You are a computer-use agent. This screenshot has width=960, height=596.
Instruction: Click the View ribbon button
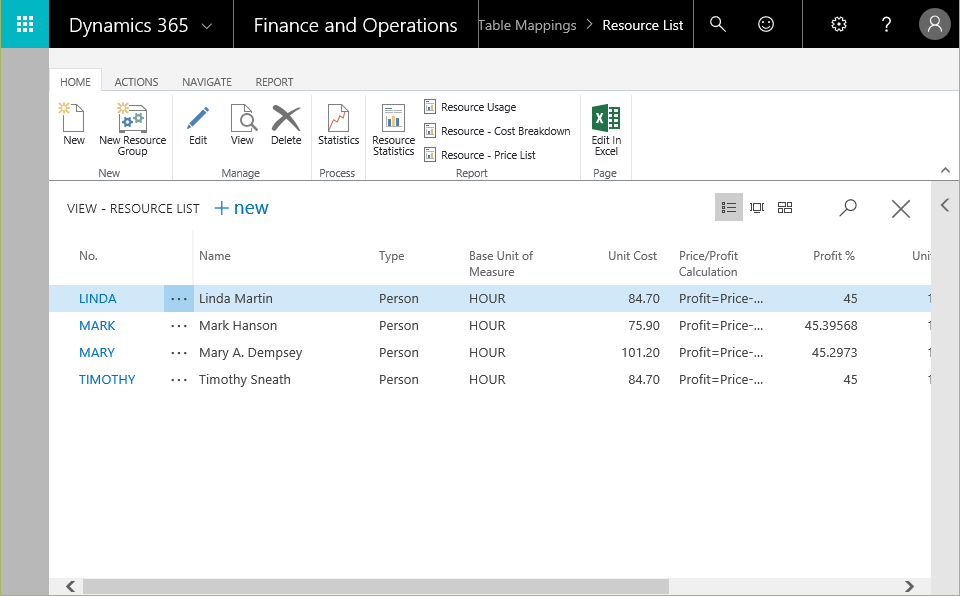(242, 124)
